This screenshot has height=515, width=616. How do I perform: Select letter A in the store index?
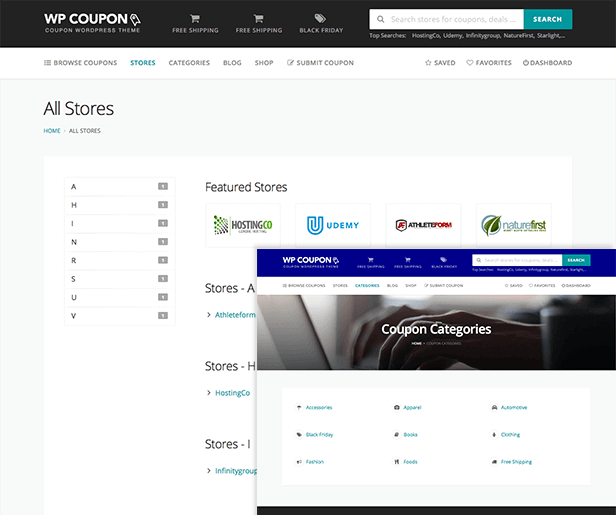(119, 187)
